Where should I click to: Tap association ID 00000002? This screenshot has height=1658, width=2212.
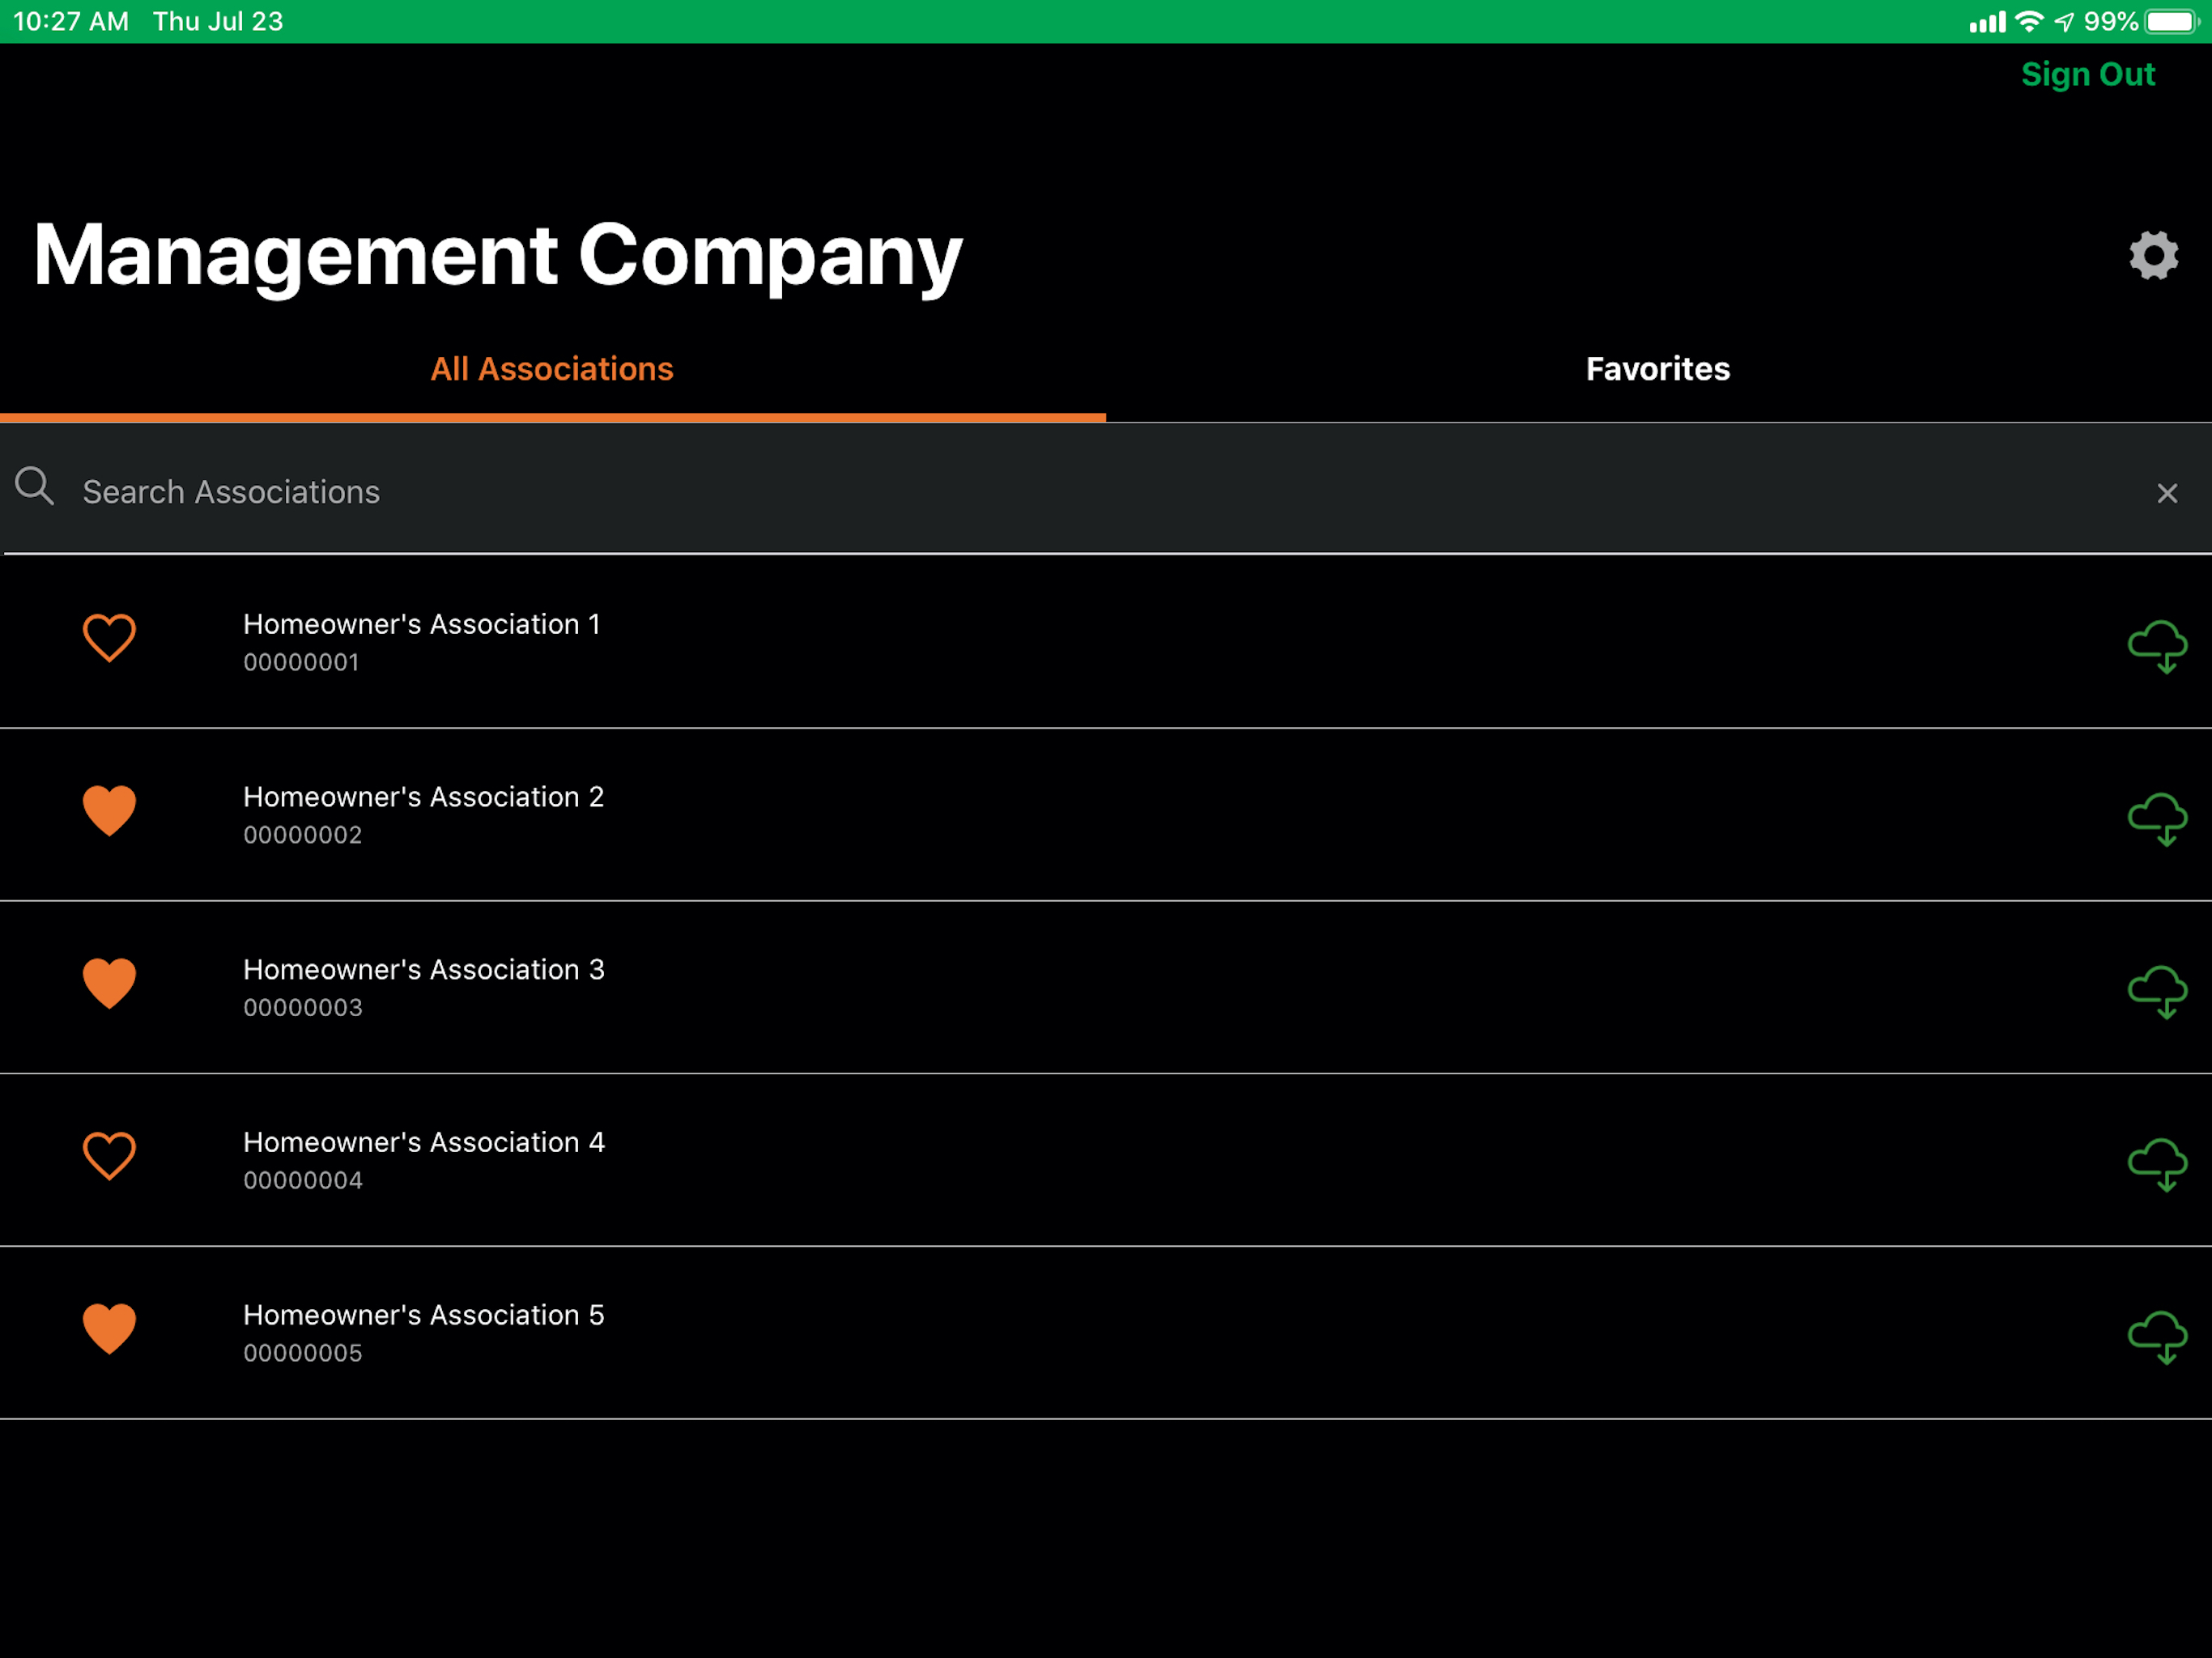[302, 835]
